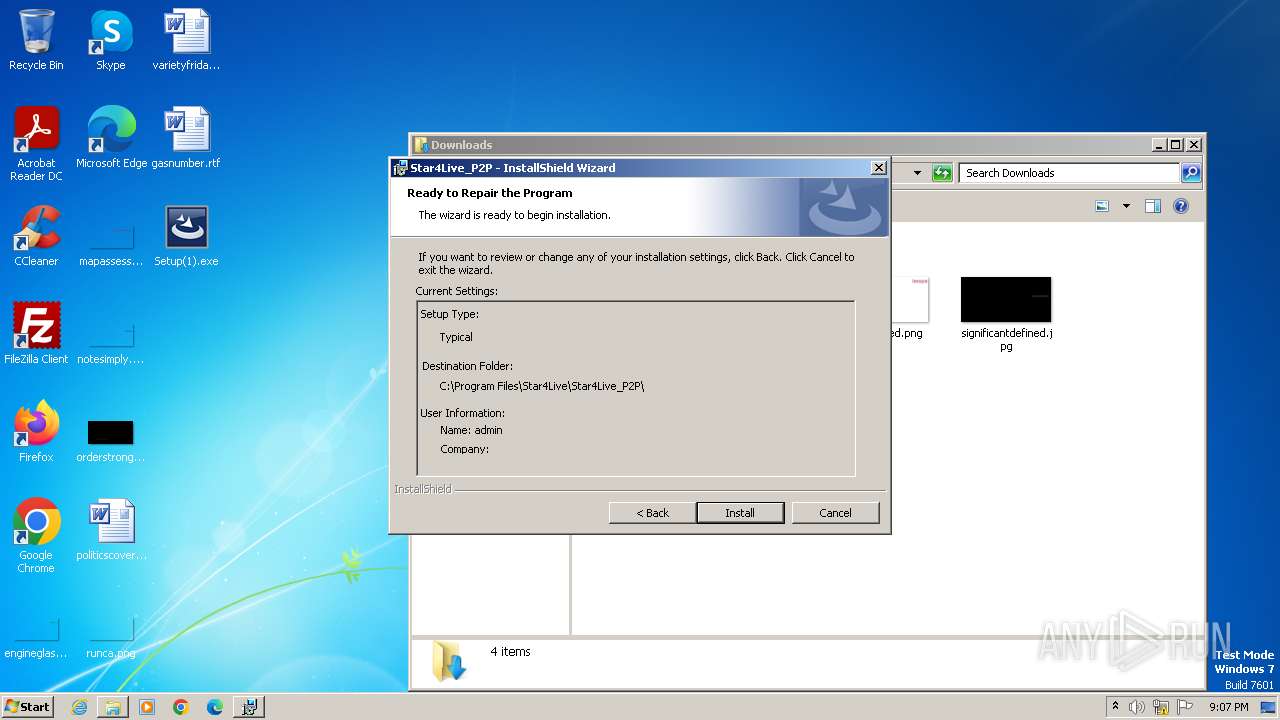Click the volume speaker tray icon
This screenshot has height=720, width=1280.
coord(1137,707)
